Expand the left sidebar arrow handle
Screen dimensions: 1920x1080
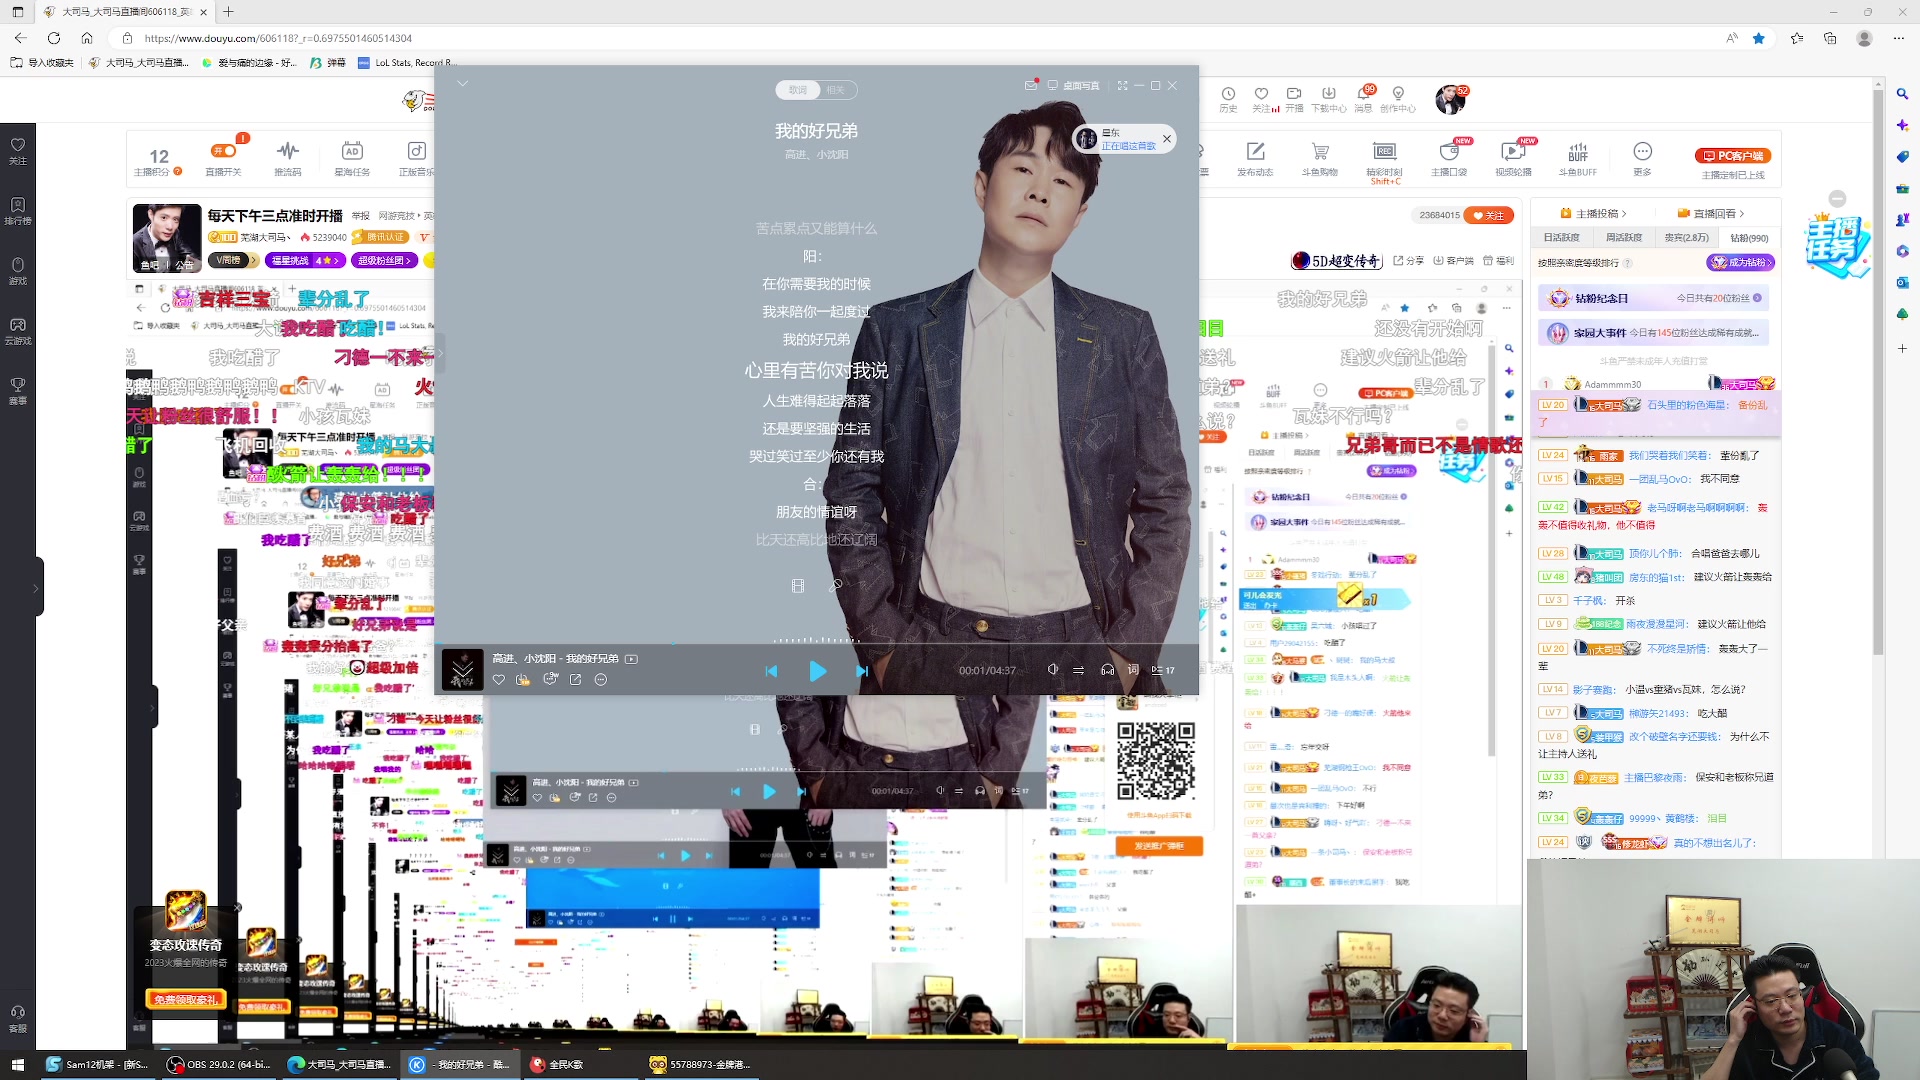[x=36, y=588]
